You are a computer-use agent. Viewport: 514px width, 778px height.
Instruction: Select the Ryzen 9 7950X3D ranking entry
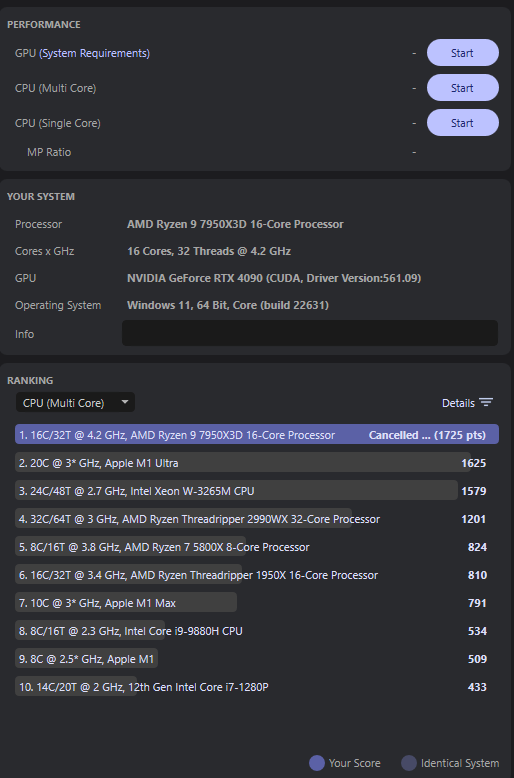[x=257, y=435]
